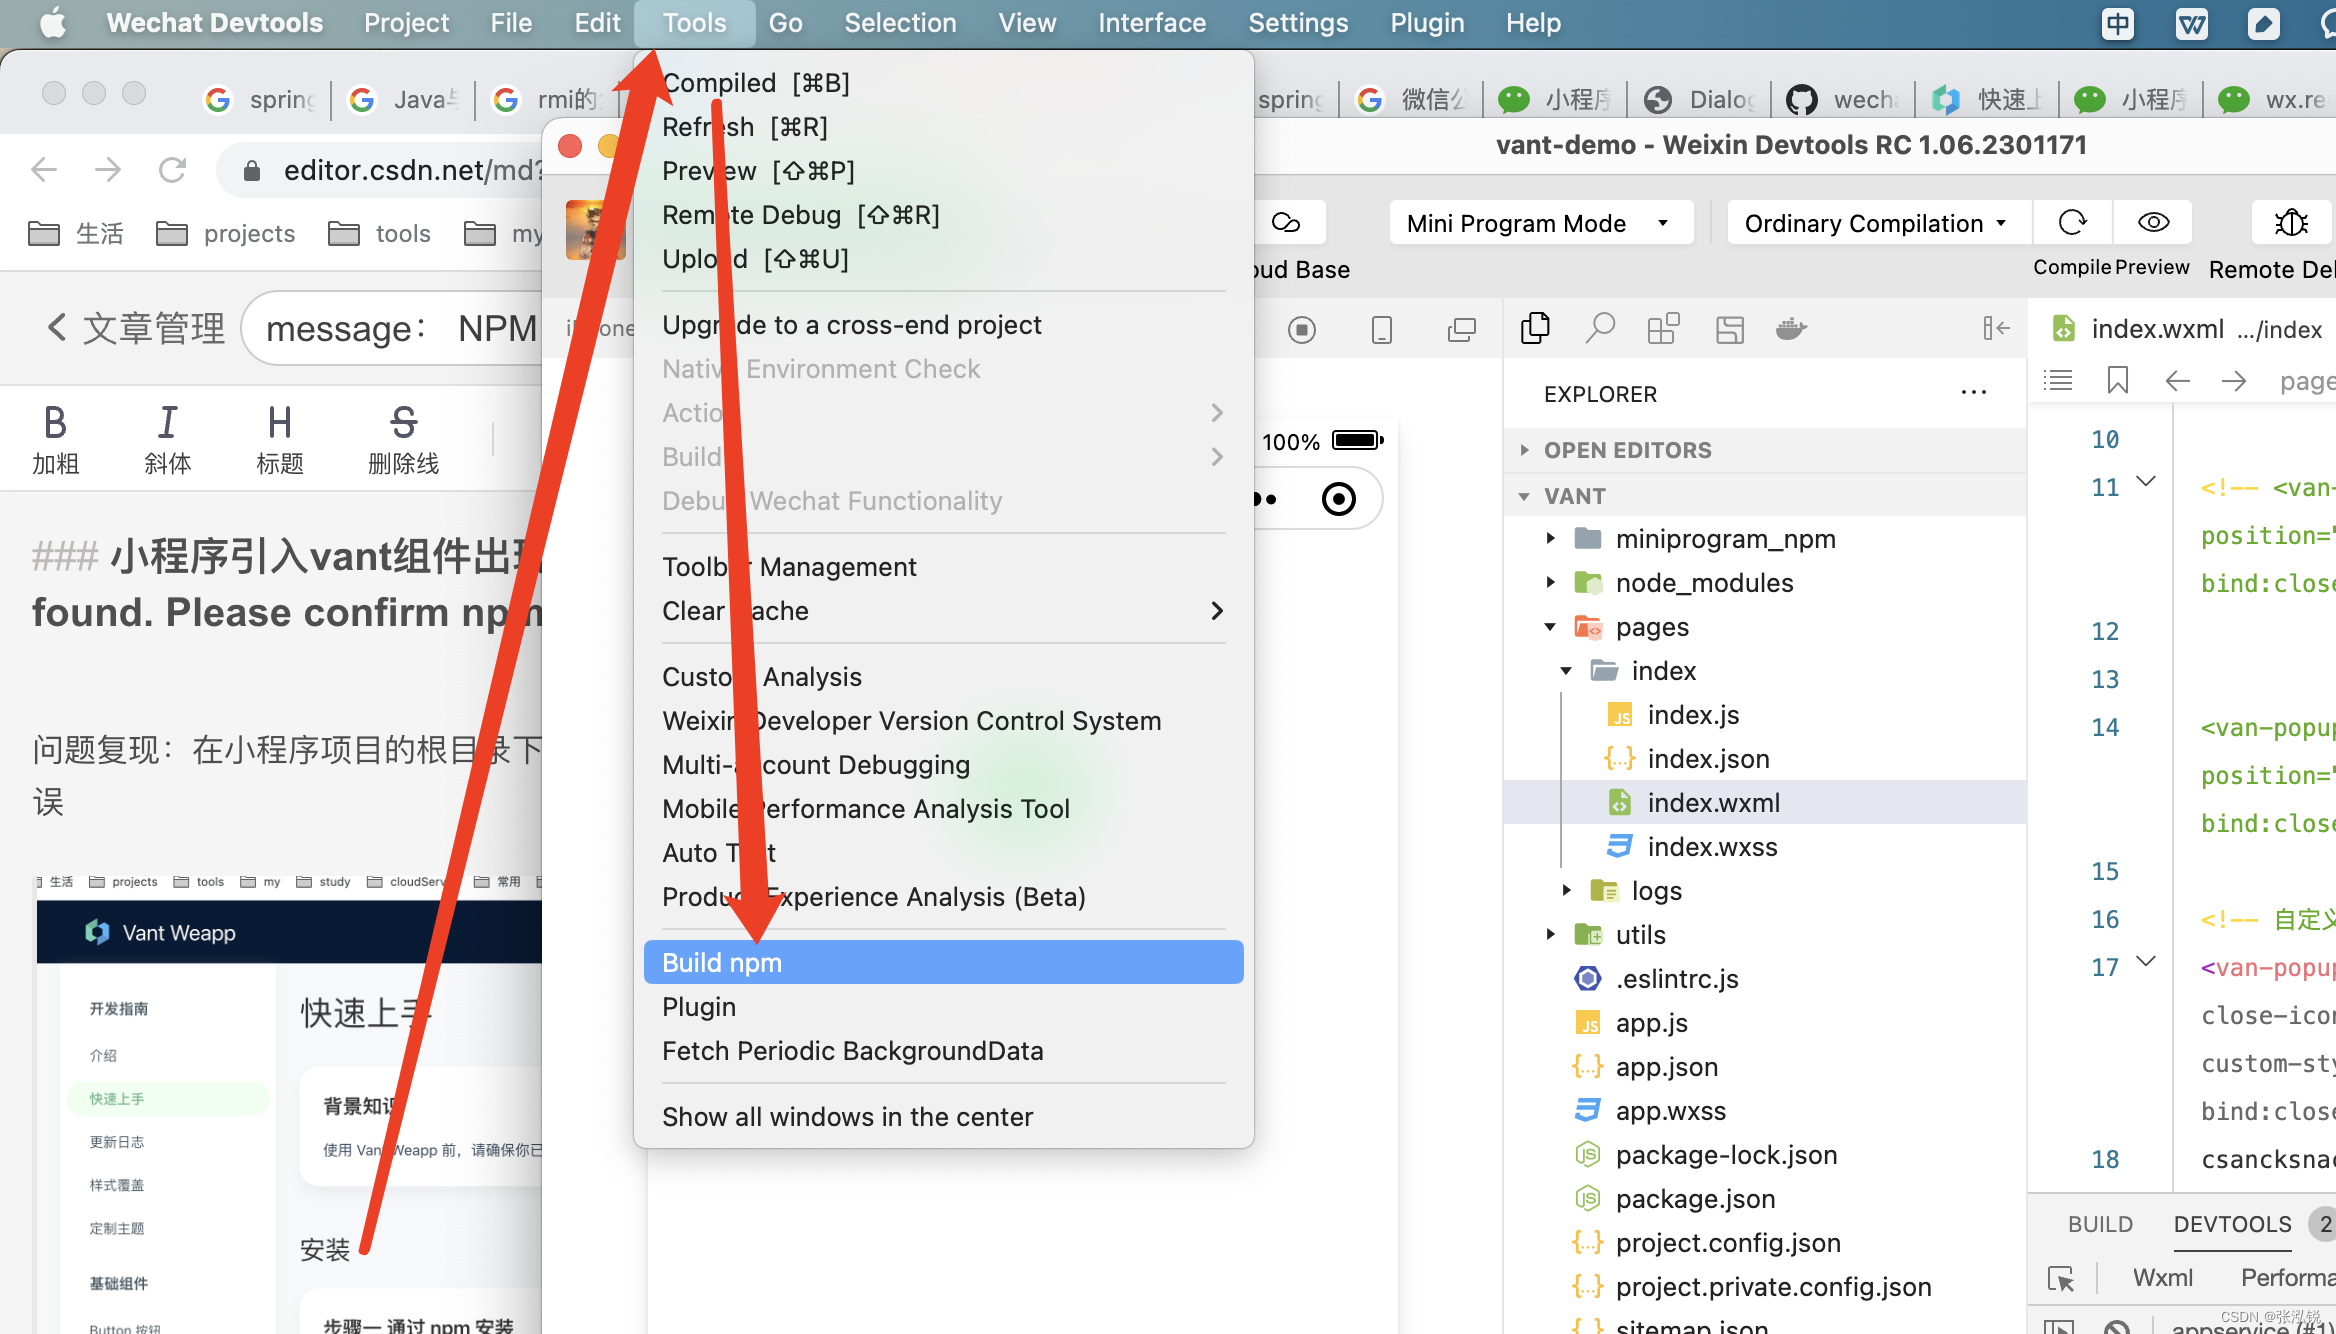2336x1334 pixels.
Task: Toggle the simulator stop record button
Action: tap(1302, 330)
